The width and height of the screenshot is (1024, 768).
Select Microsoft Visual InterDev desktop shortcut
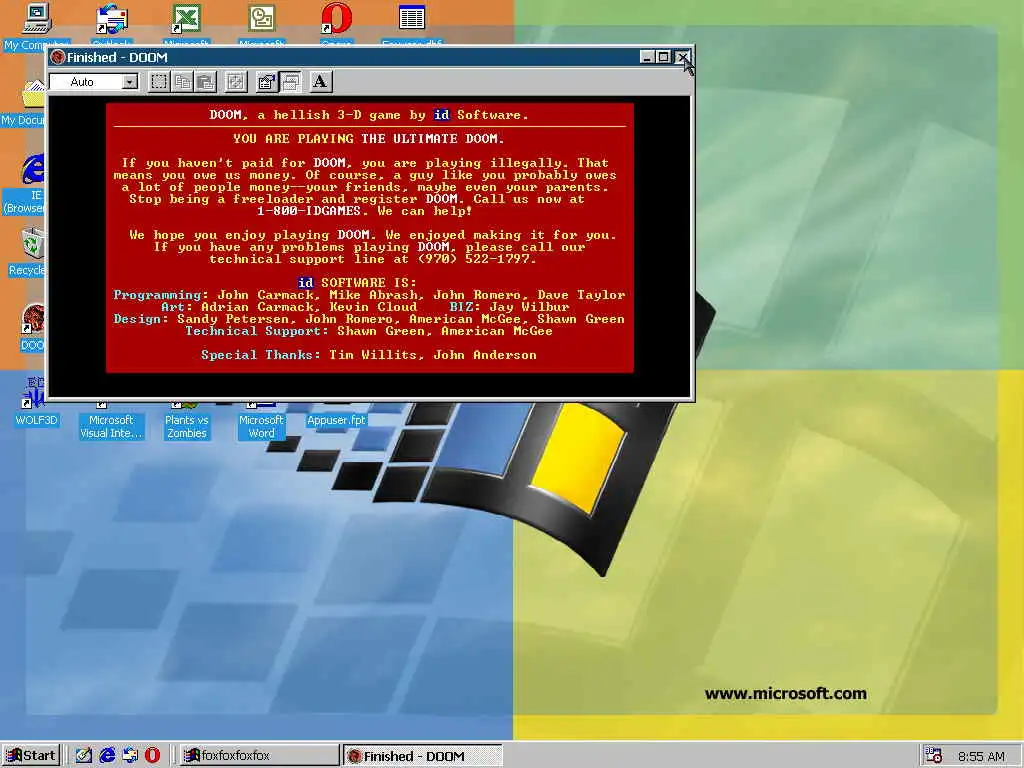110,420
